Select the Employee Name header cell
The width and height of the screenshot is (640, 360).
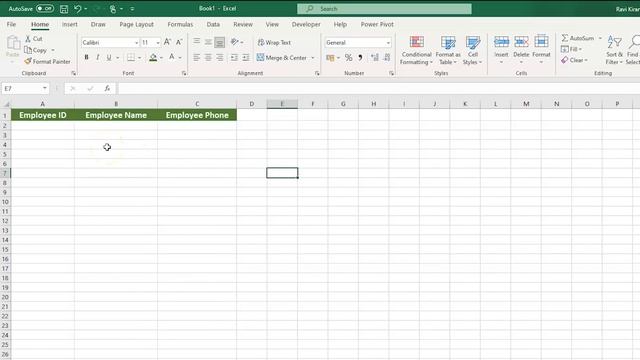click(116, 115)
